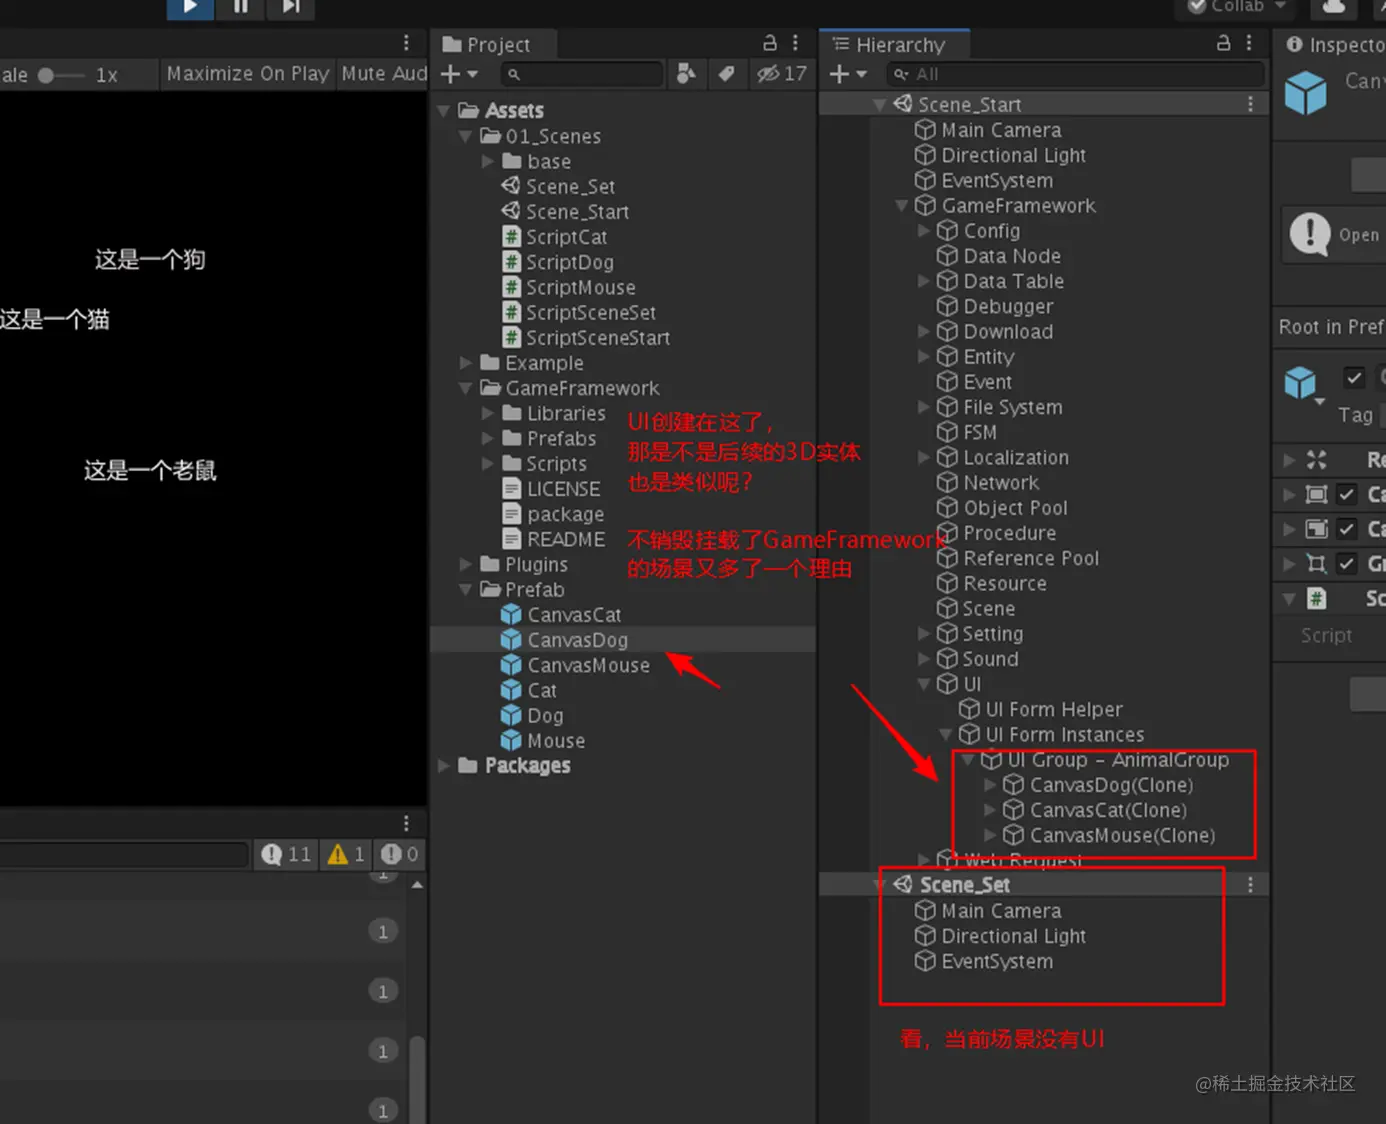Select the README file icon
Image resolution: width=1386 pixels, height=1124 pixels.
511,539
